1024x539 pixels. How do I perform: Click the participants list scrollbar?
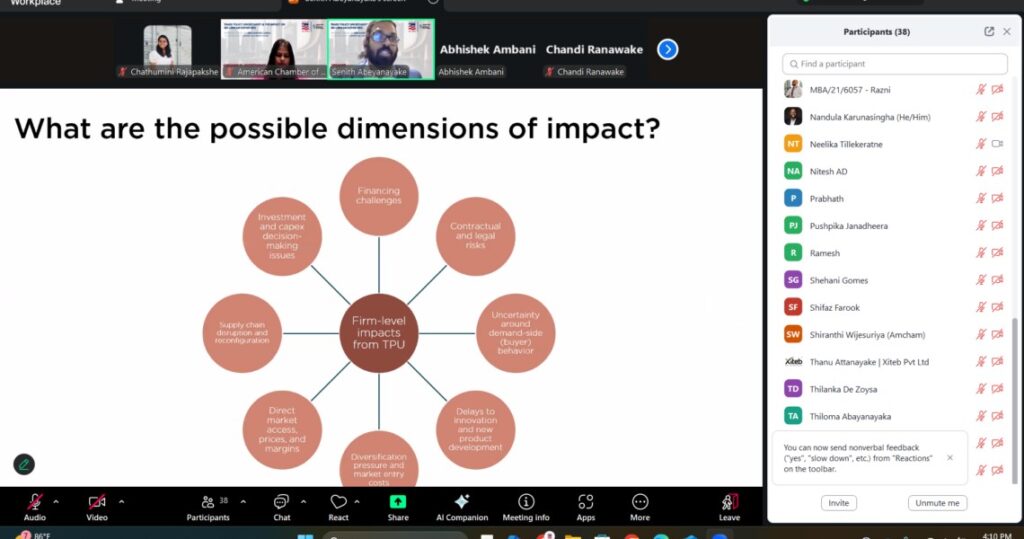1015,400
